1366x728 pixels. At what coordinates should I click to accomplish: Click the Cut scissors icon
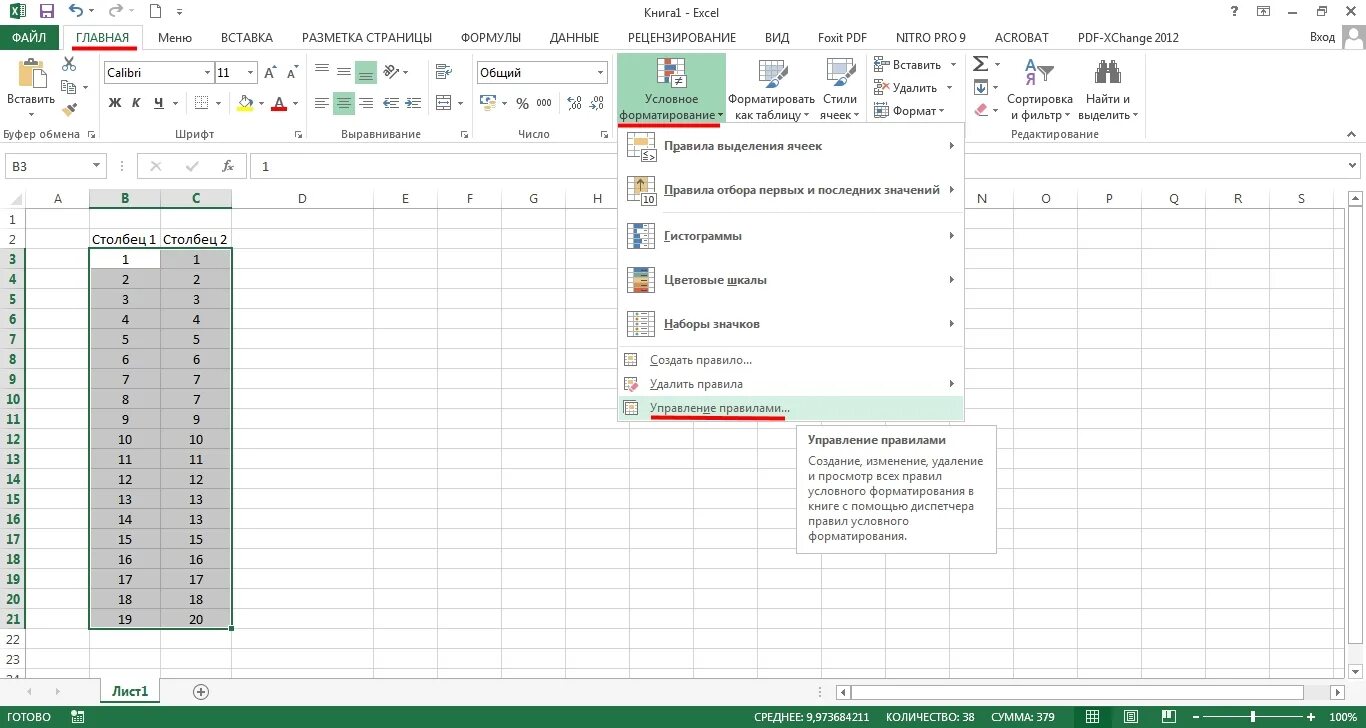point(69,64)
